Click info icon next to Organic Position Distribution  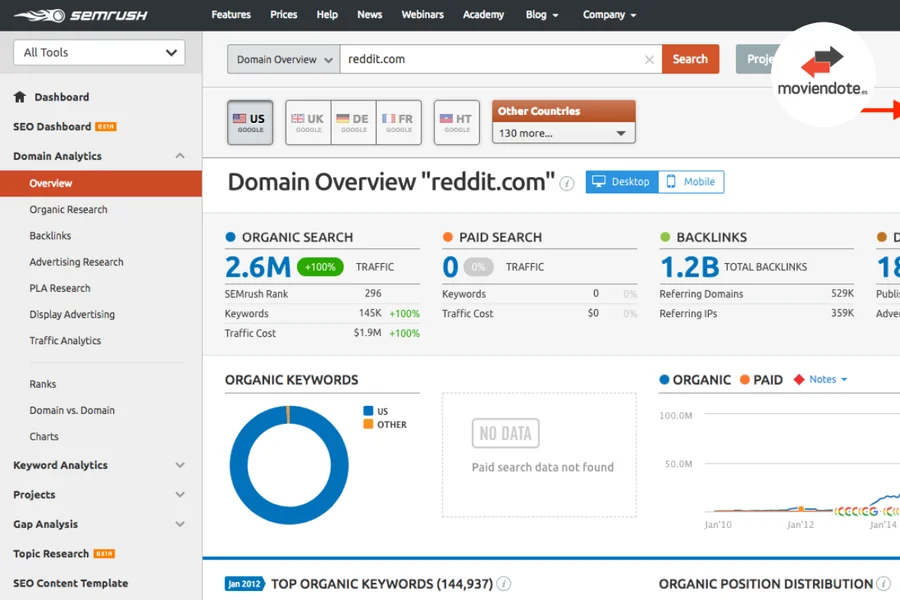(x=883, y=584)
